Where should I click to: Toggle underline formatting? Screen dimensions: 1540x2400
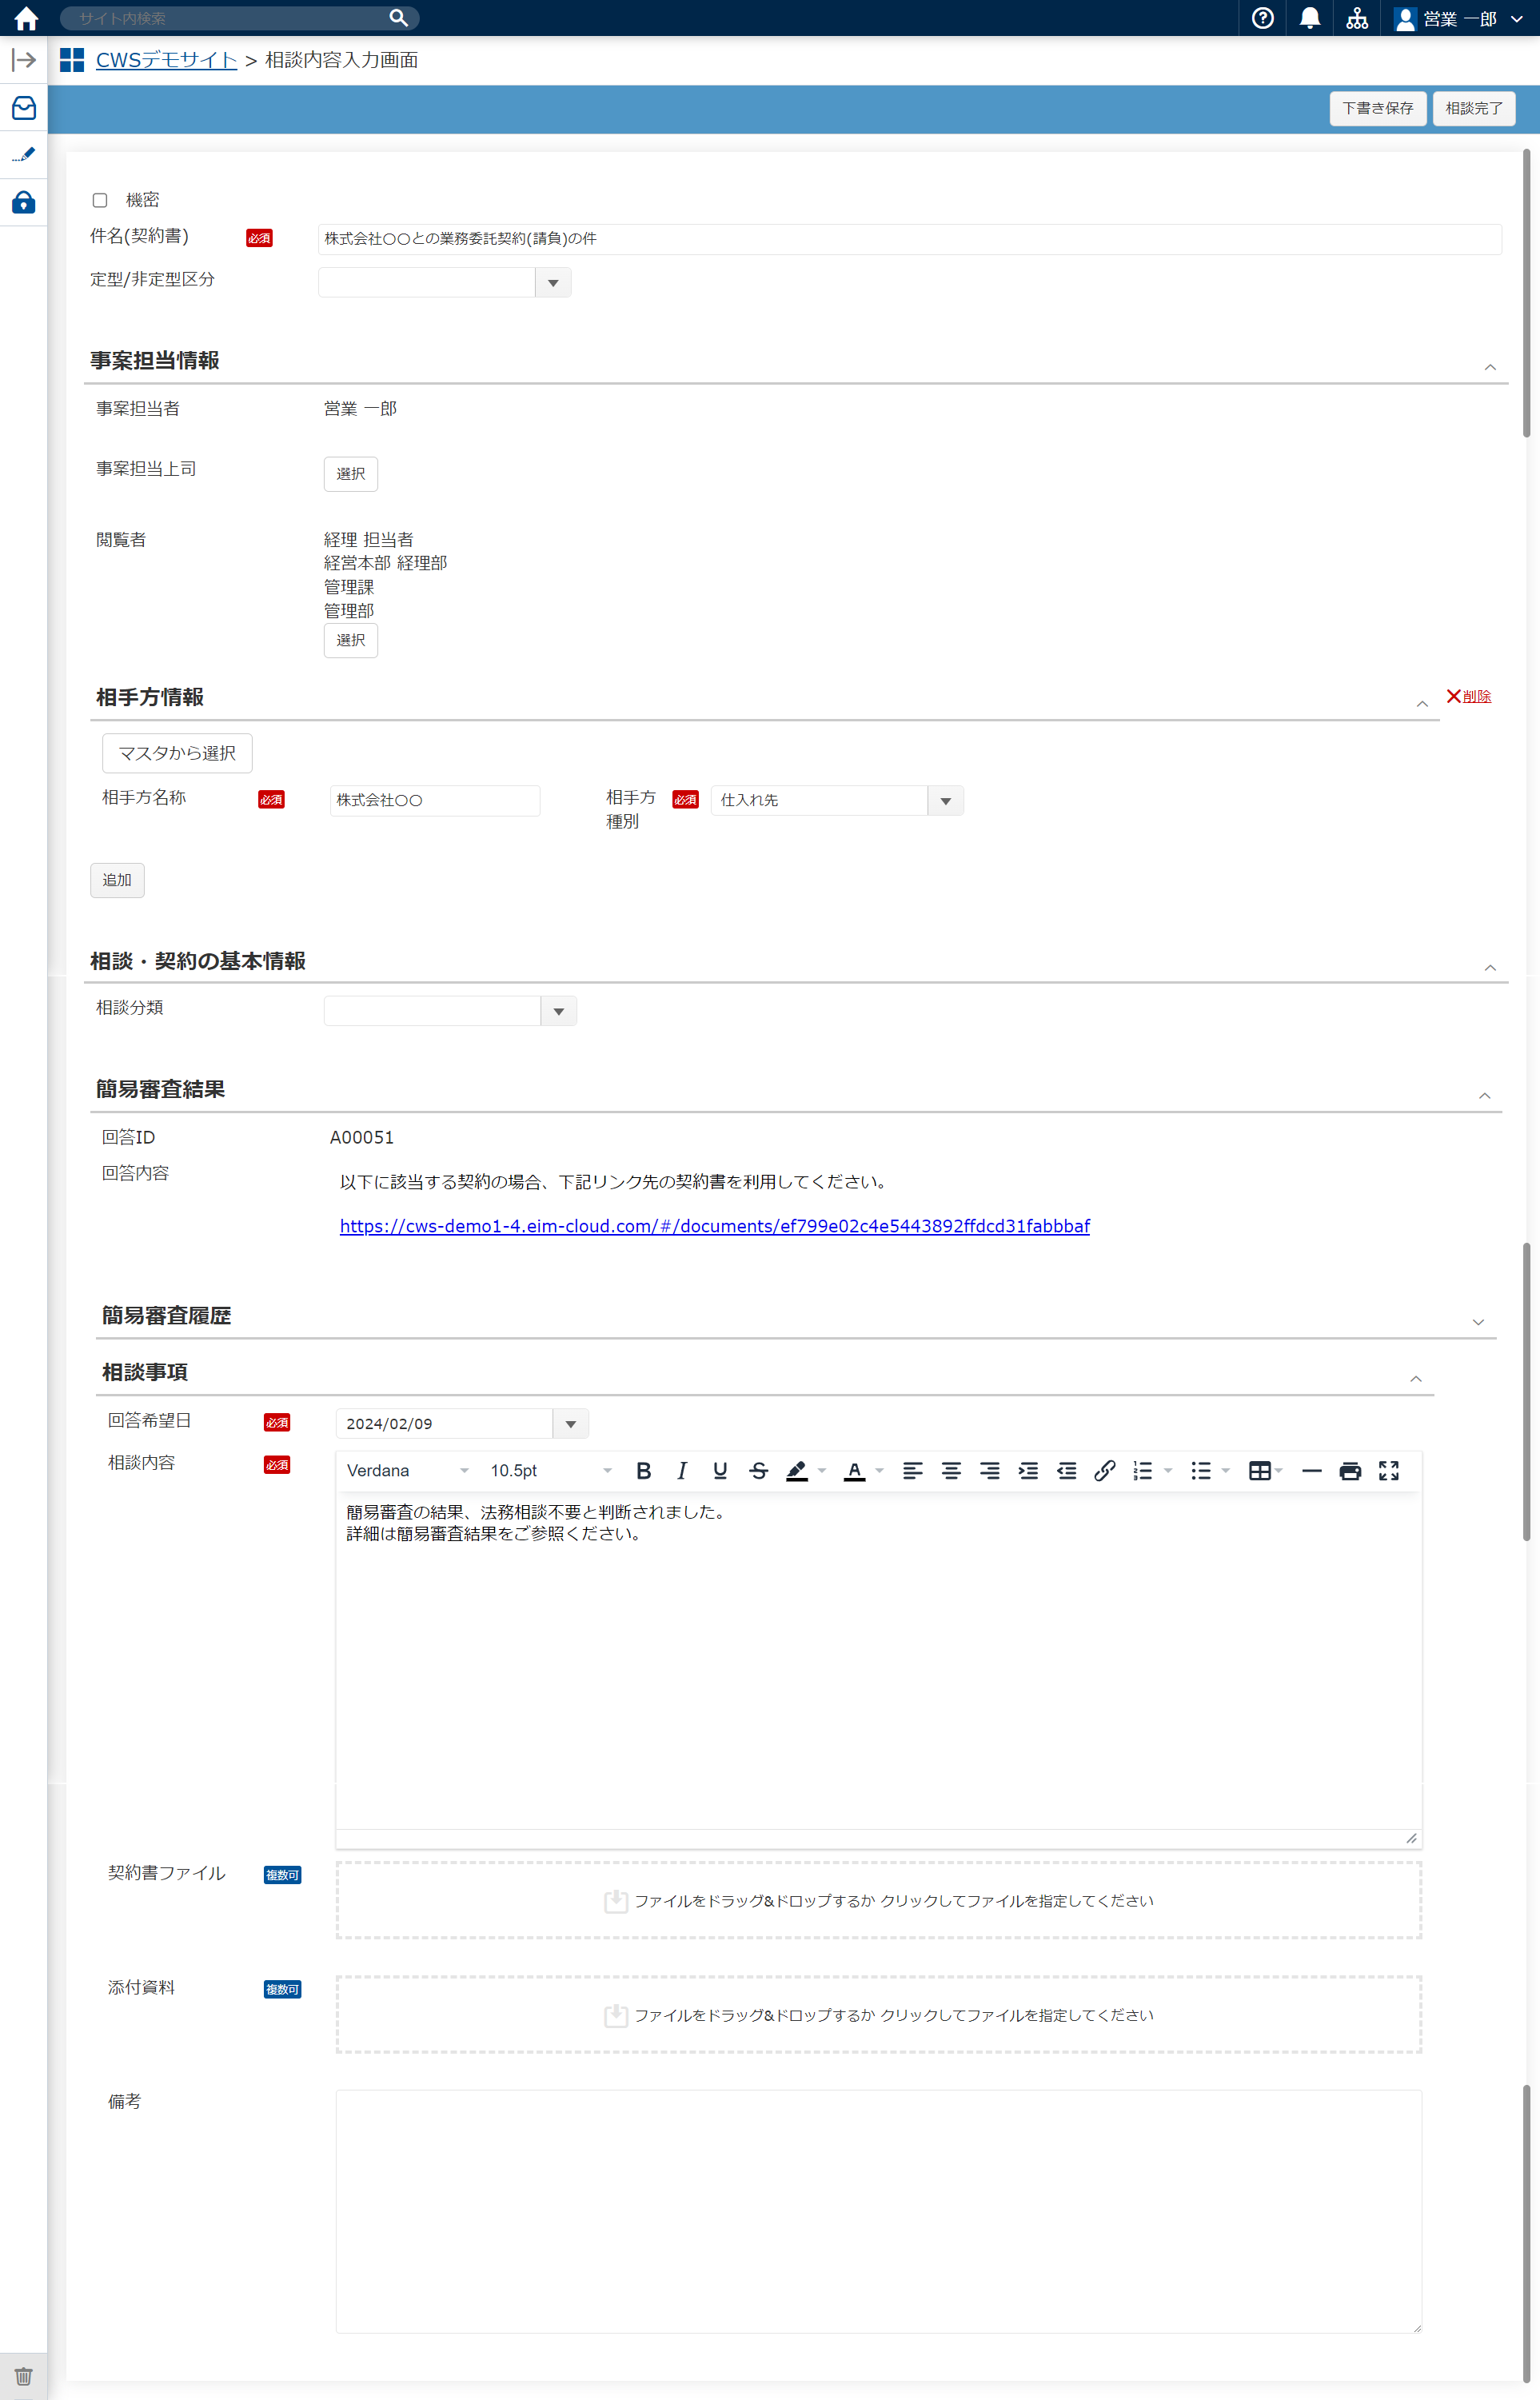pyautogui.click(x=720, y=1470)
